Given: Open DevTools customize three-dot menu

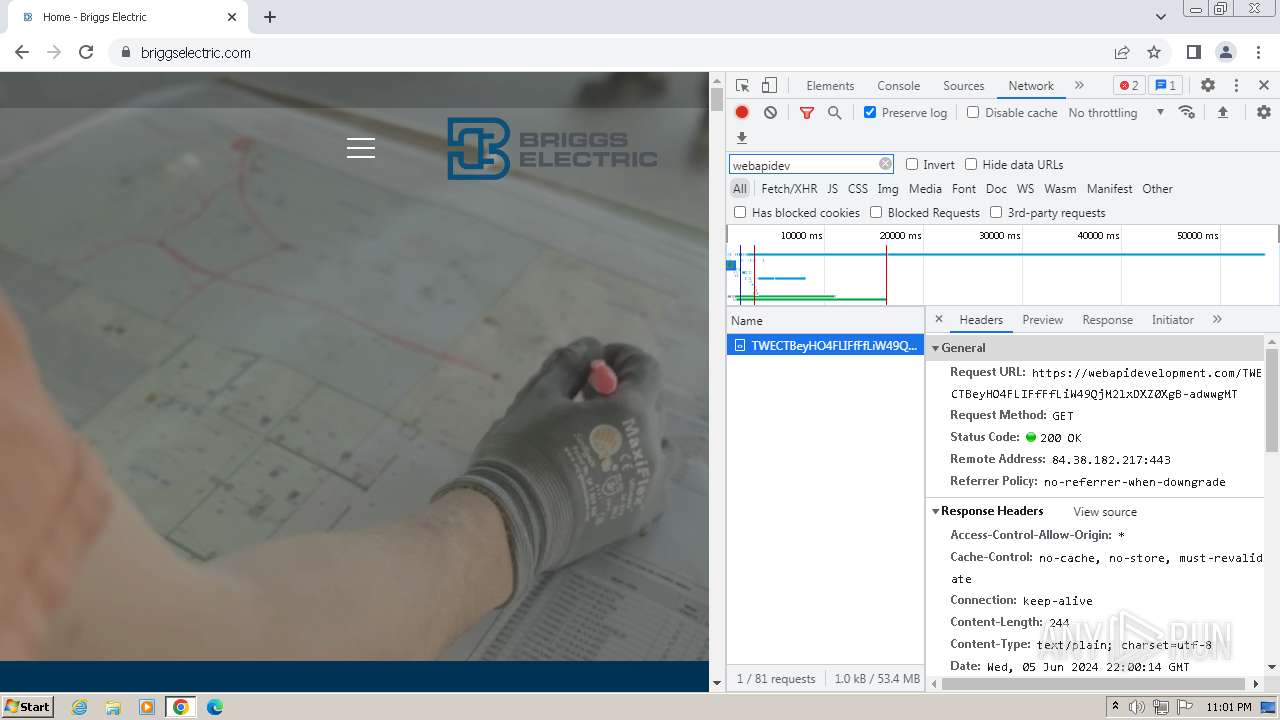Looking at the screenshot, I should point(1236,86).
